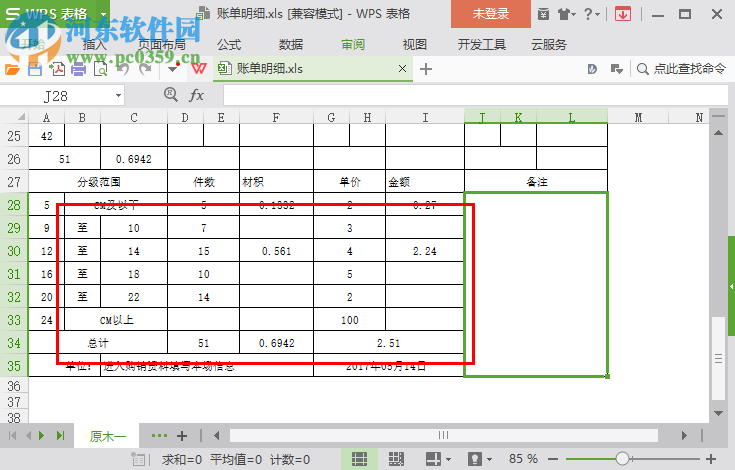Switch to Page Break Preview icon
735x470 pixels.
[x=396, y=459]
